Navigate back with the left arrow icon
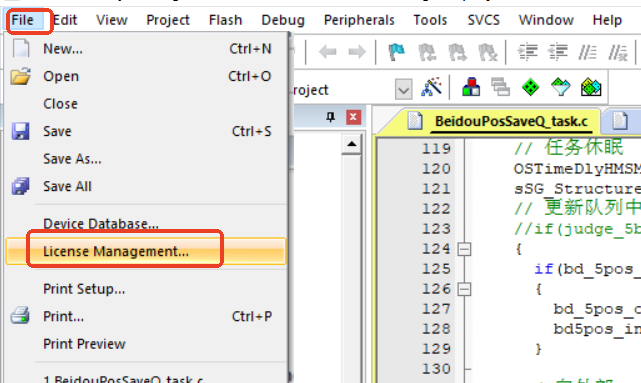Screen dimensions: 641x383 [327, 52]
